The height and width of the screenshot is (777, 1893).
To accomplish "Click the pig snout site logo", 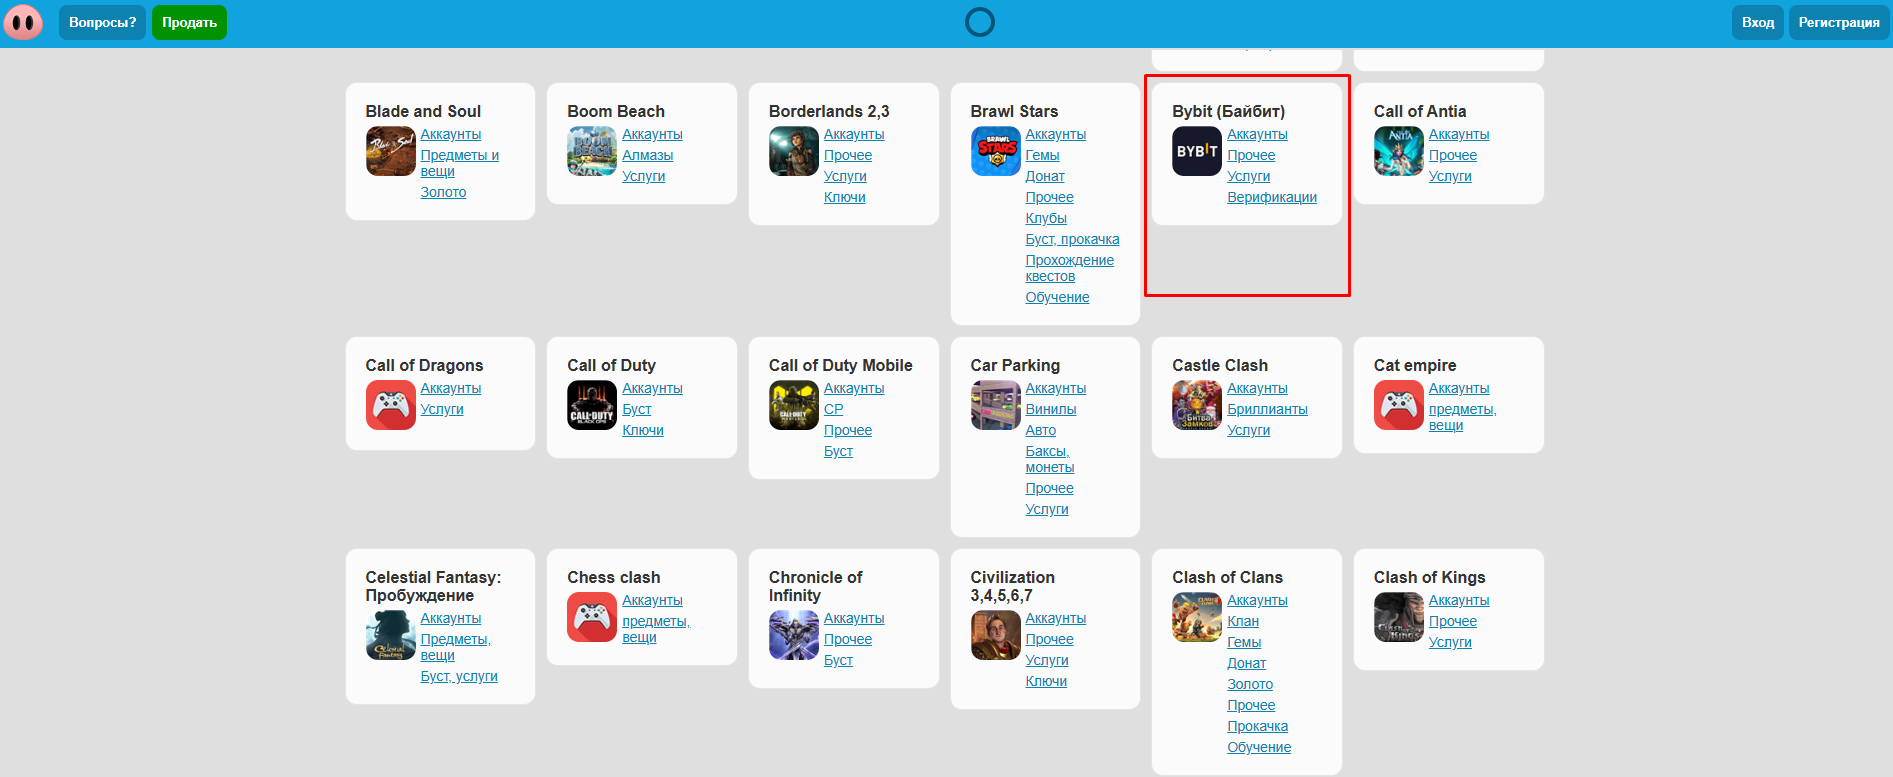I will 23,22.
